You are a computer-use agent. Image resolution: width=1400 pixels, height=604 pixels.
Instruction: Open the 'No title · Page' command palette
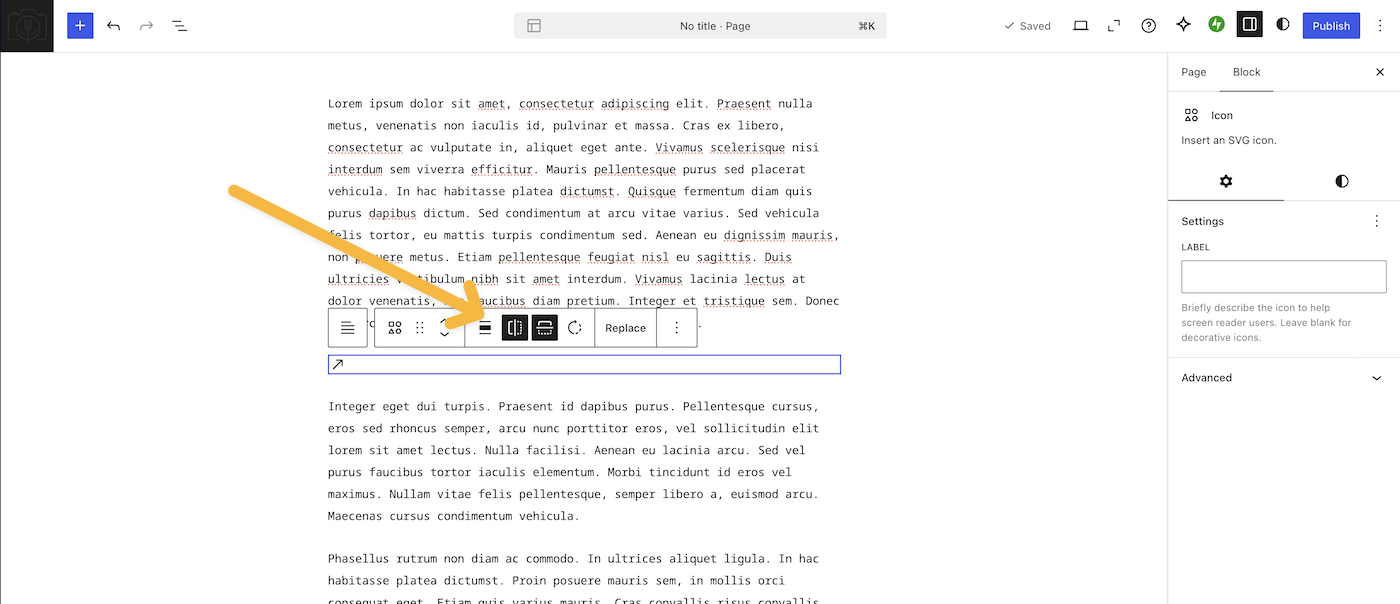[700, 26]
